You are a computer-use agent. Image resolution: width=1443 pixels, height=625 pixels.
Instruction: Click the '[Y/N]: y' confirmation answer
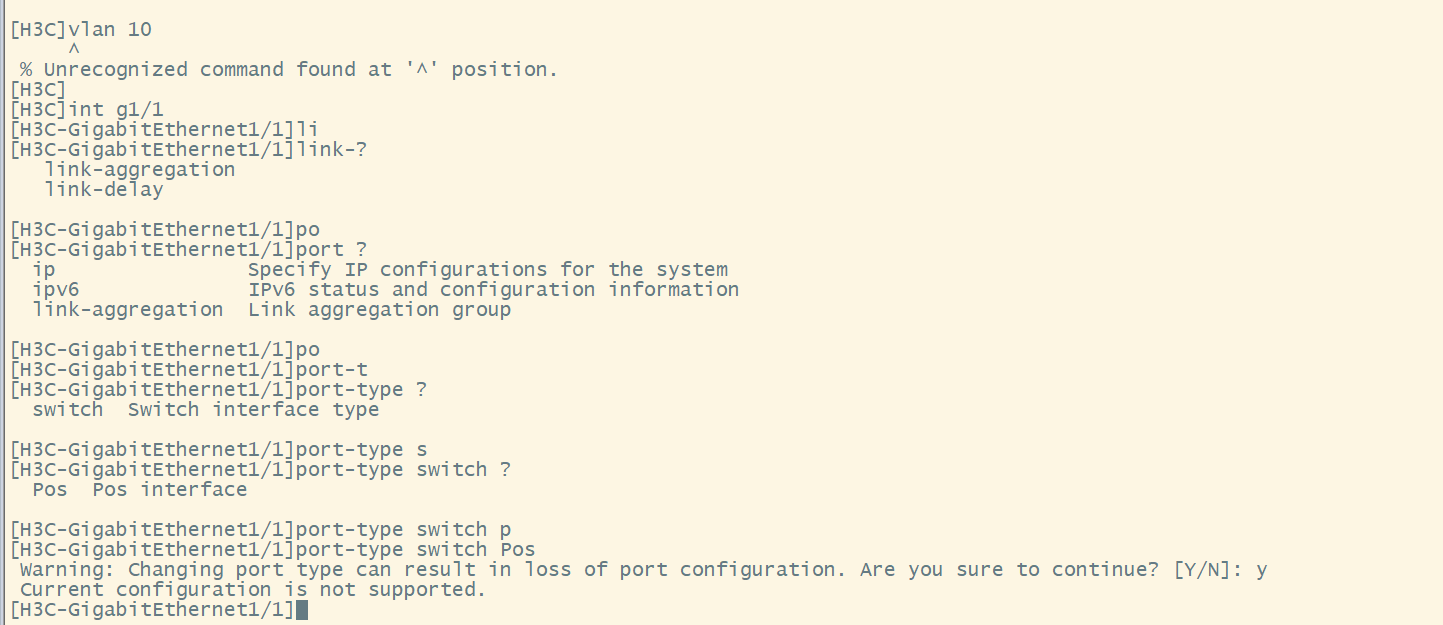pyautogui.click(x=1222, y=570)
